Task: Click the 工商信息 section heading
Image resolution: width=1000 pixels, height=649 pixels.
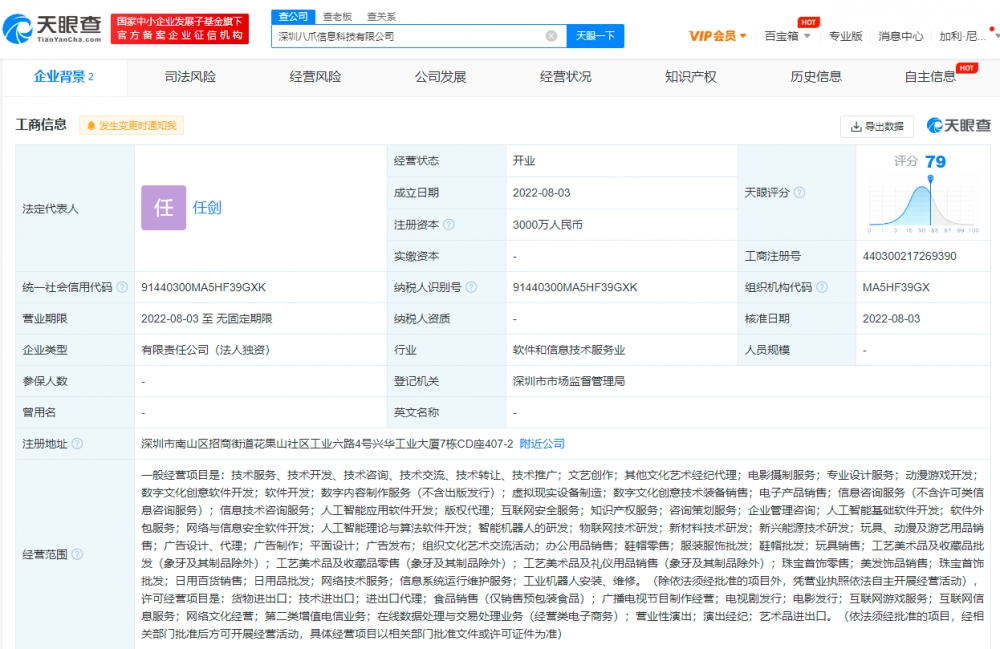Action: click(41, 125)
